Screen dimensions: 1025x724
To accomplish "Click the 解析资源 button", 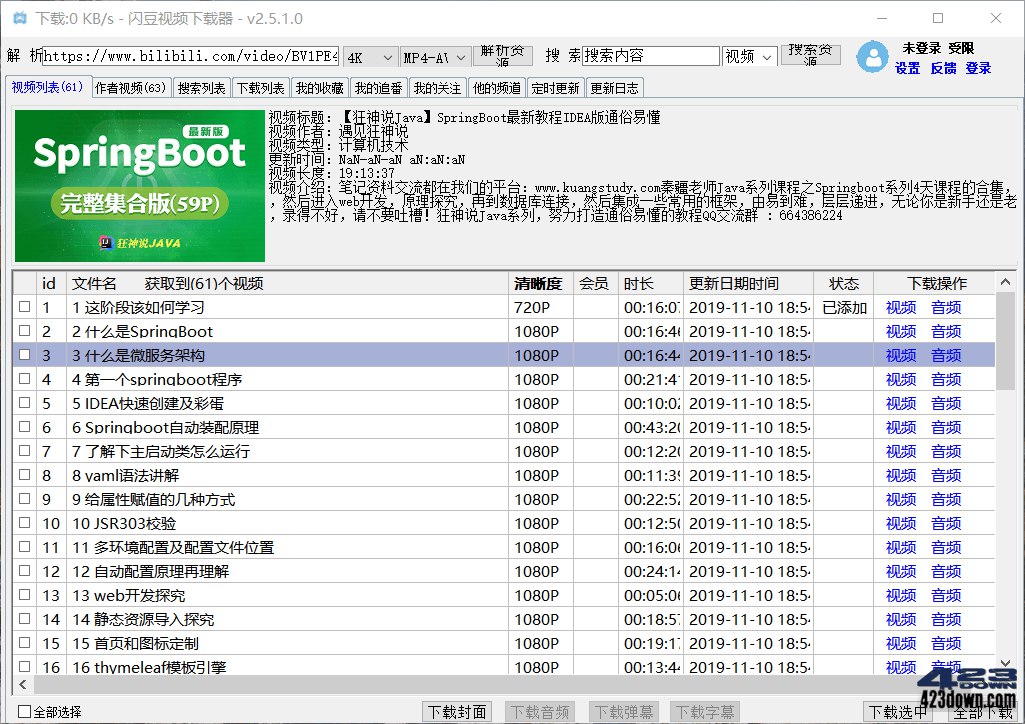I will pos(503,56).
